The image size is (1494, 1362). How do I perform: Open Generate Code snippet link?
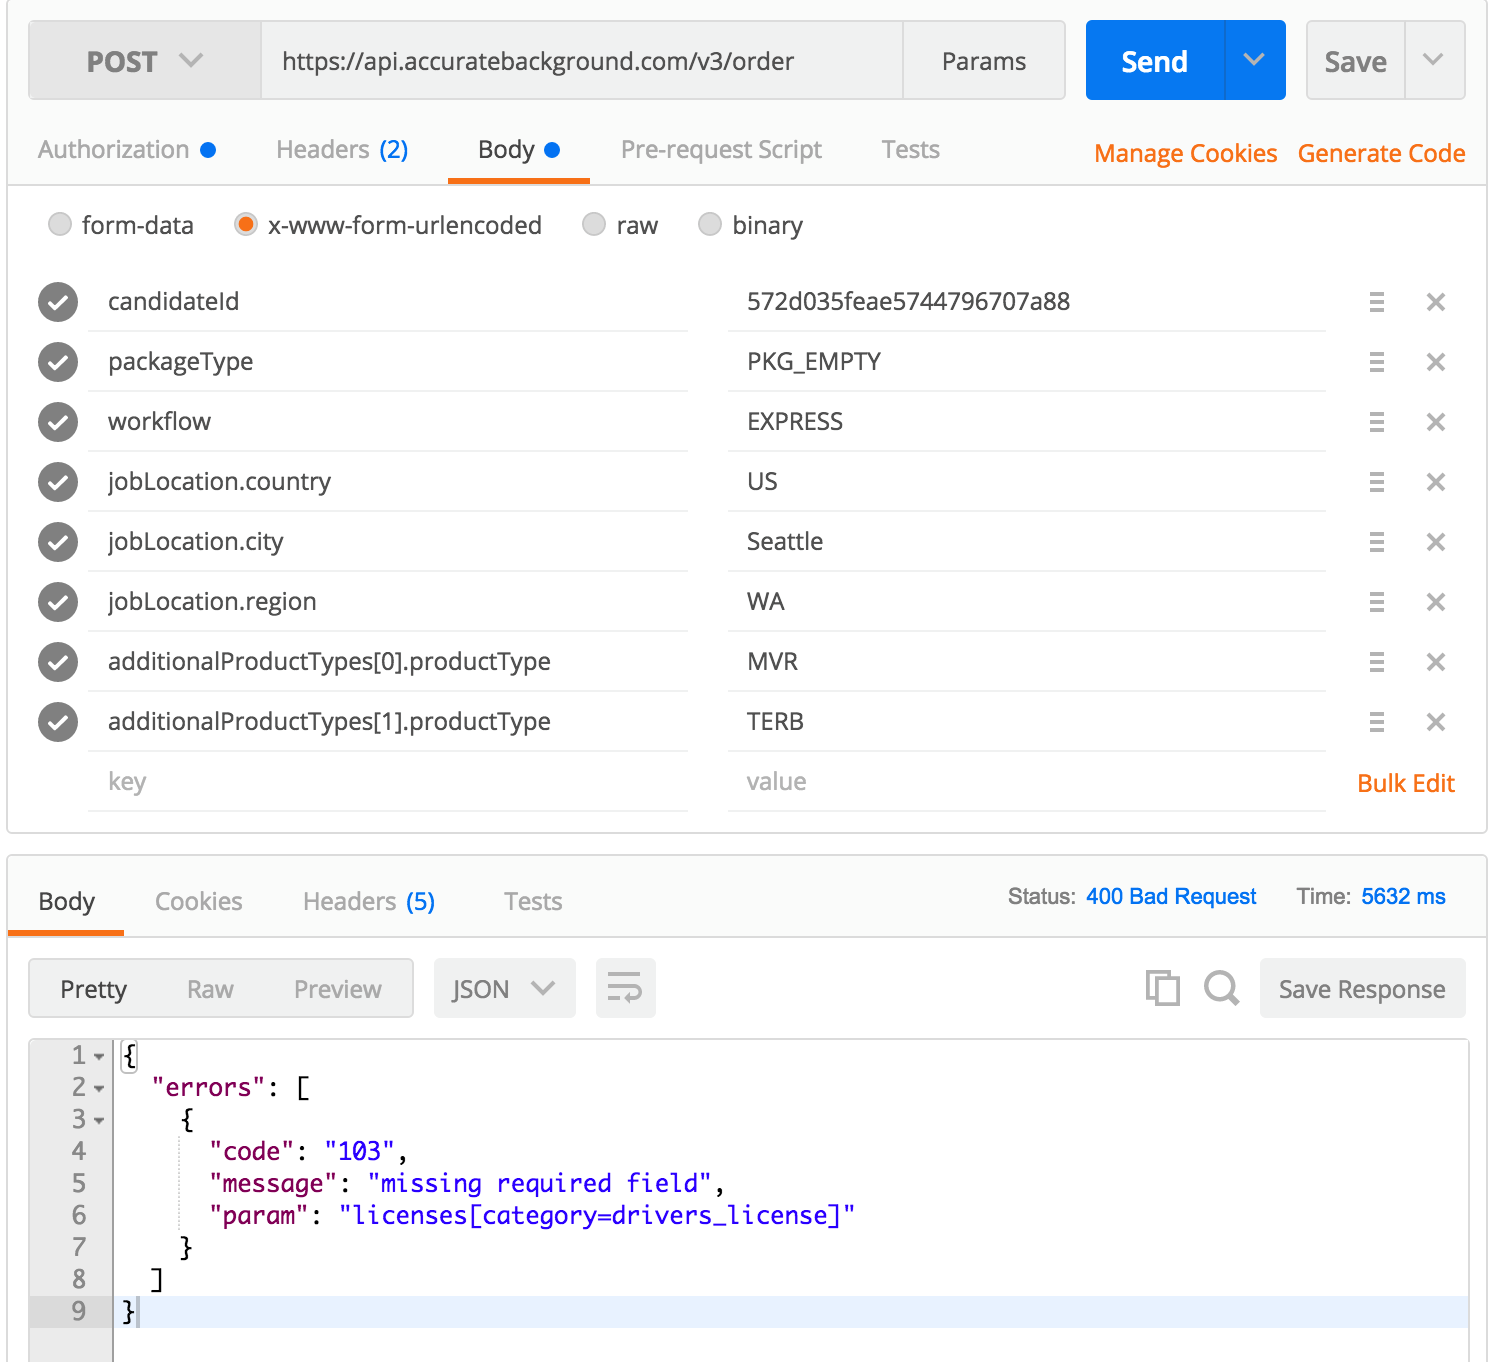(1382, 153)
